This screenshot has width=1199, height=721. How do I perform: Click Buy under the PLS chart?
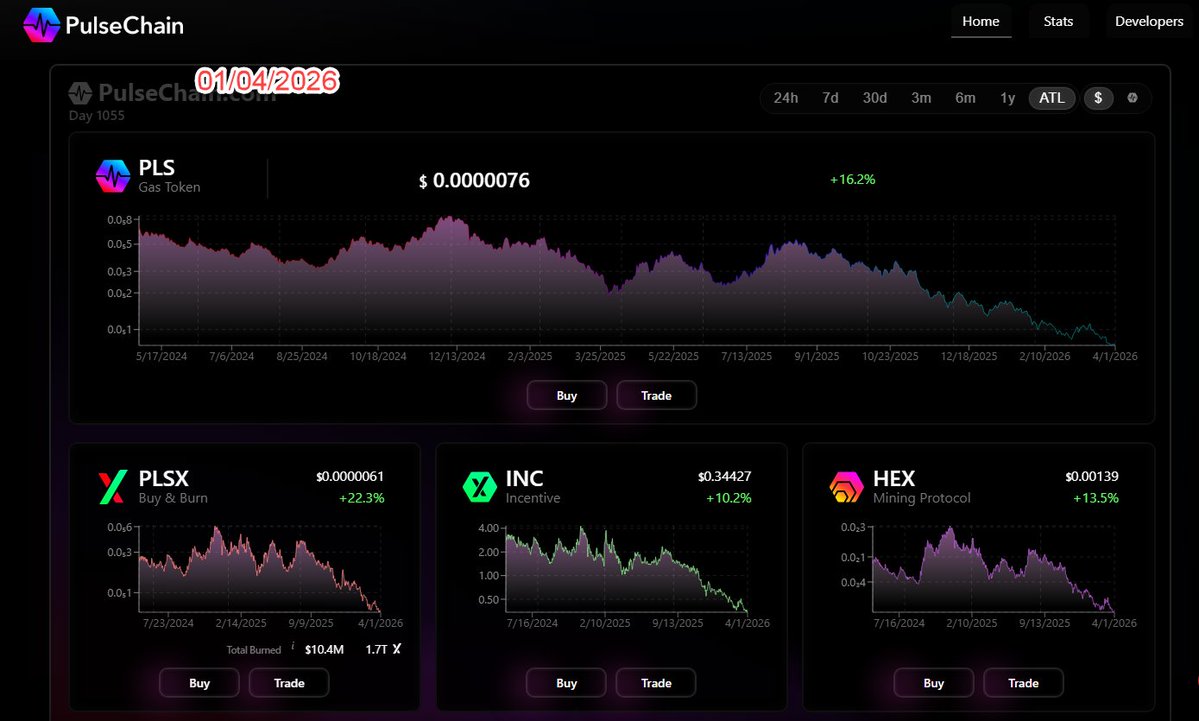point(567,395)
